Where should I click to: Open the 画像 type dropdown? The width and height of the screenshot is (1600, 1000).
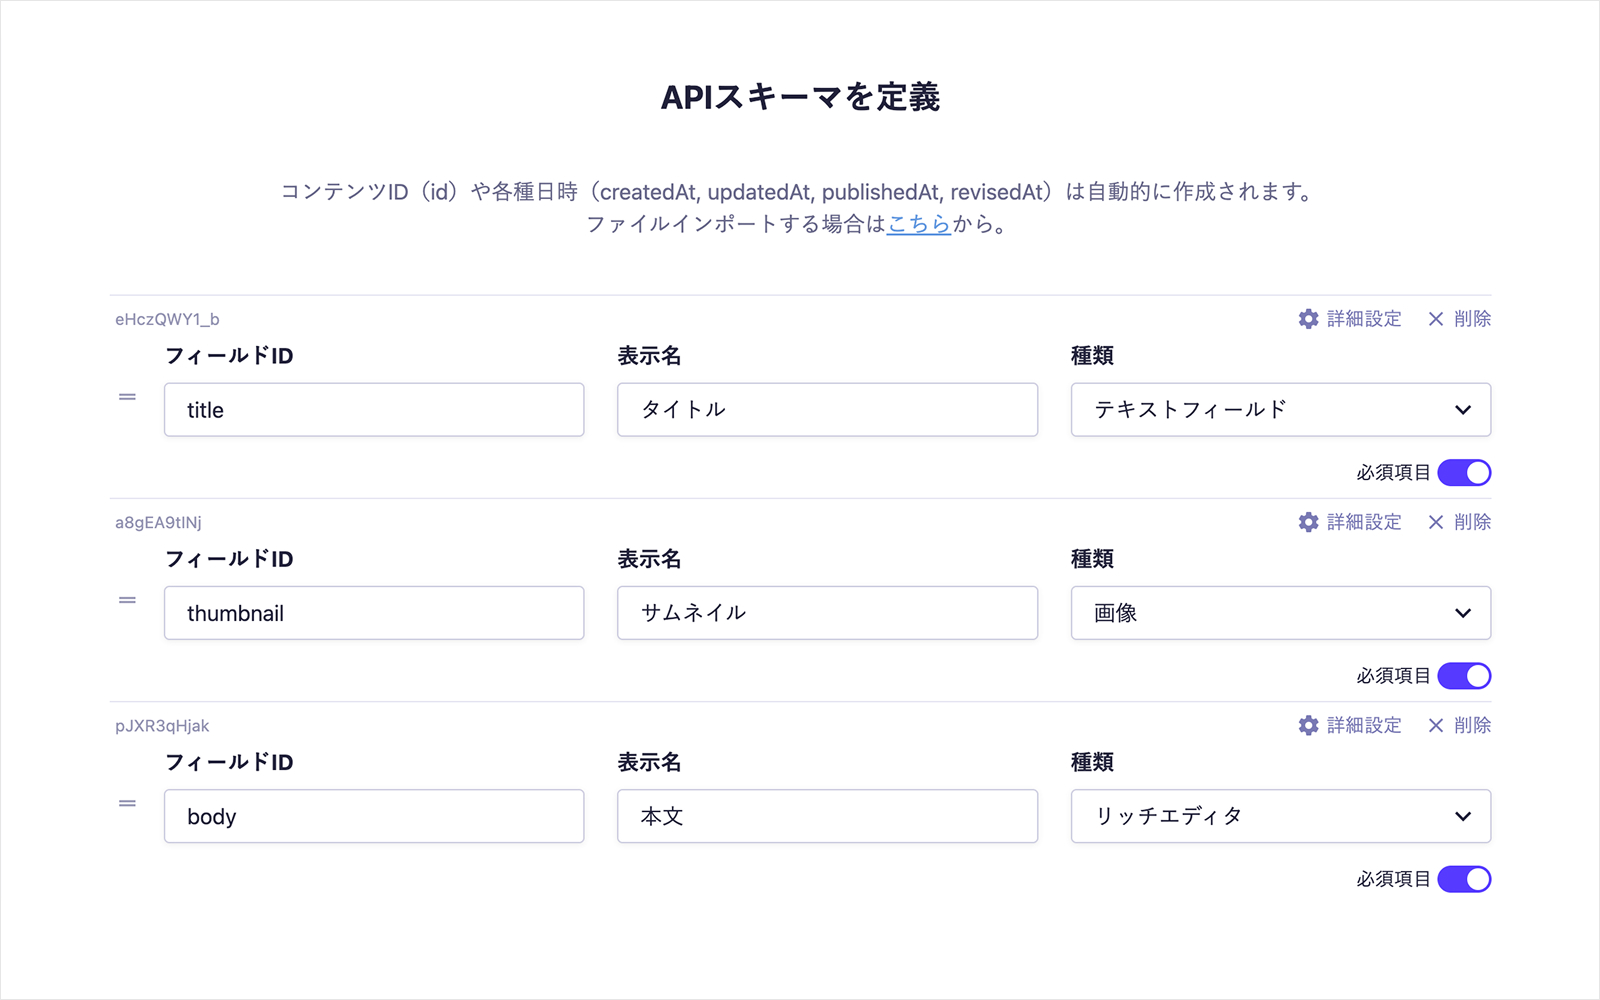pyautogui.click(x=1280, y=613)
